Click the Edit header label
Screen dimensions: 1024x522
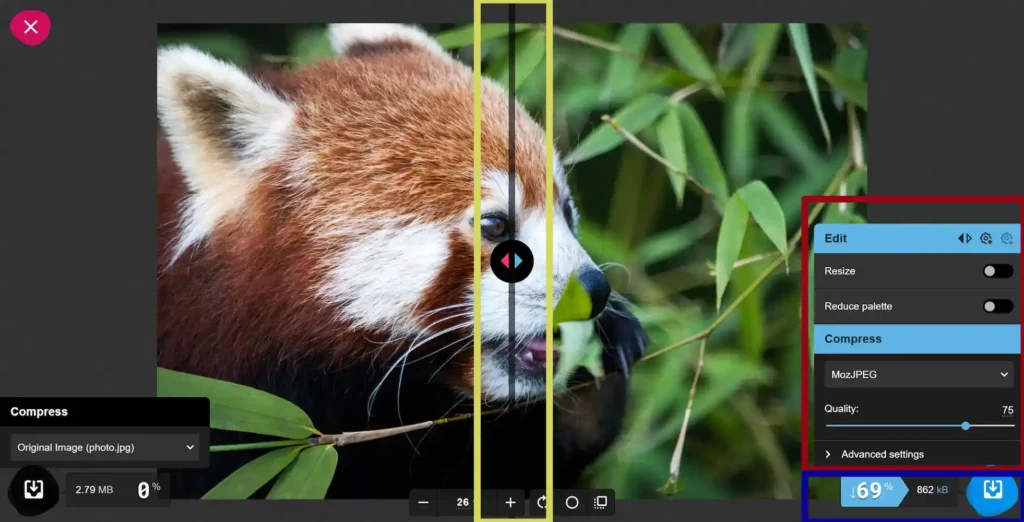click(835, 238)
